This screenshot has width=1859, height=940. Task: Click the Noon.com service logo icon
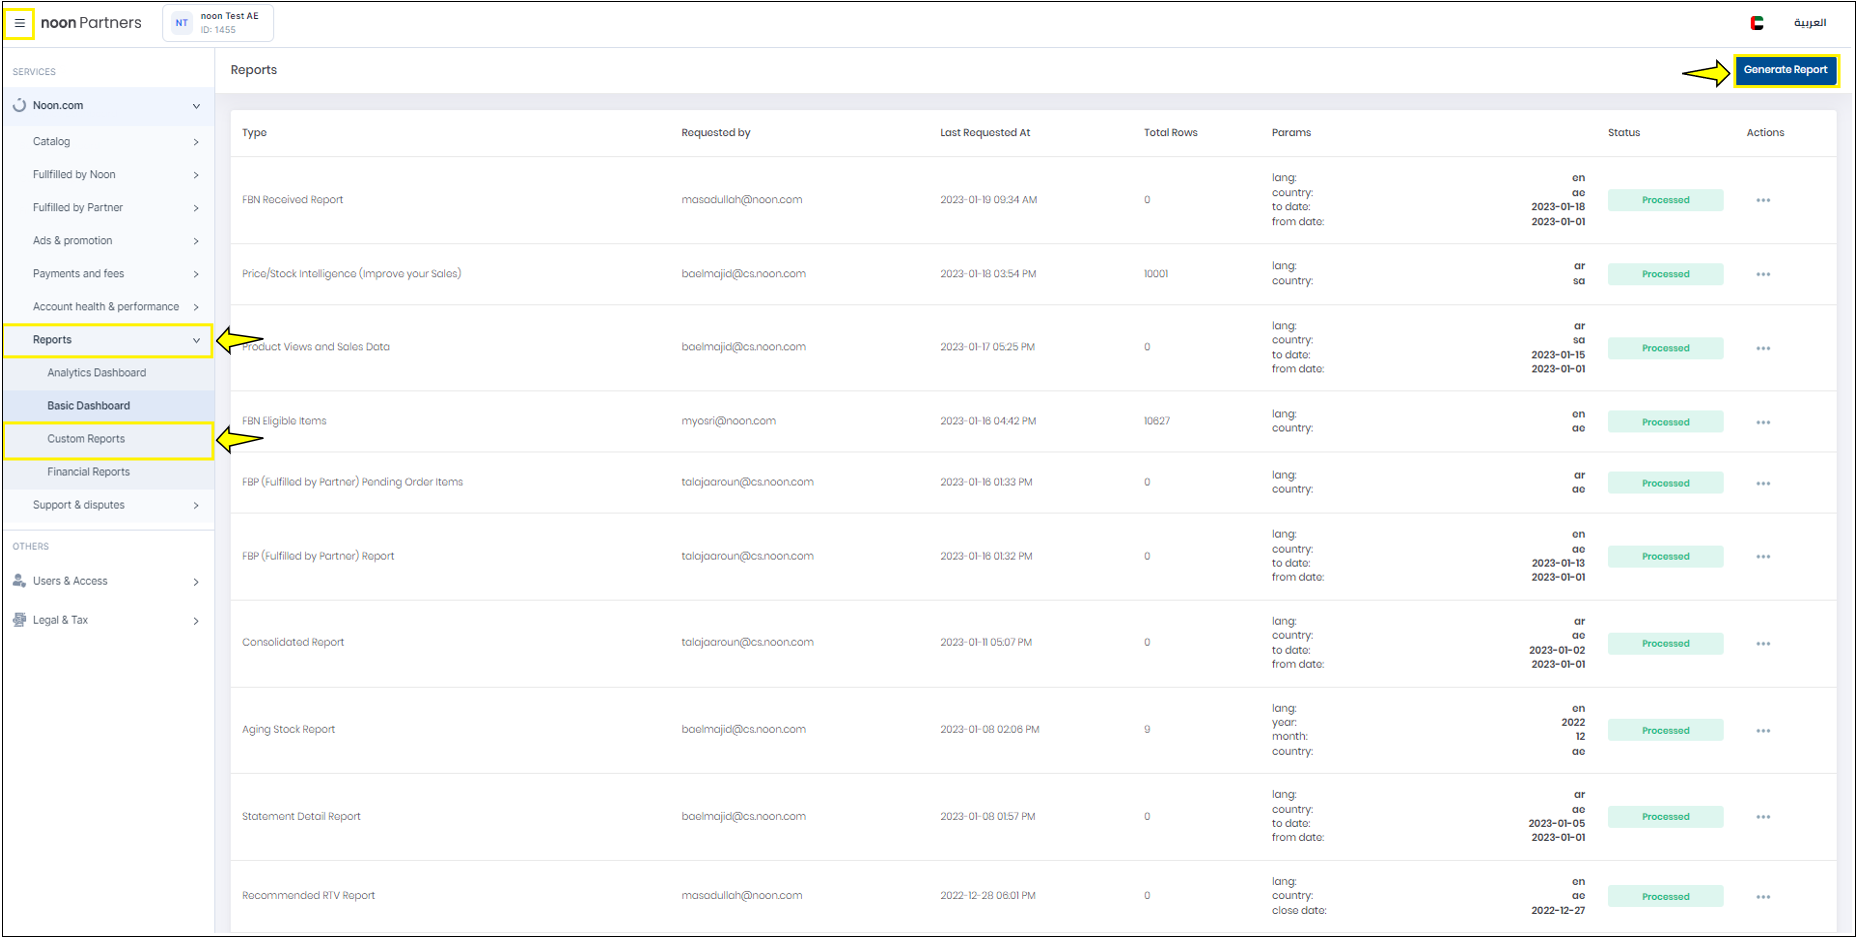coord(19,106)
